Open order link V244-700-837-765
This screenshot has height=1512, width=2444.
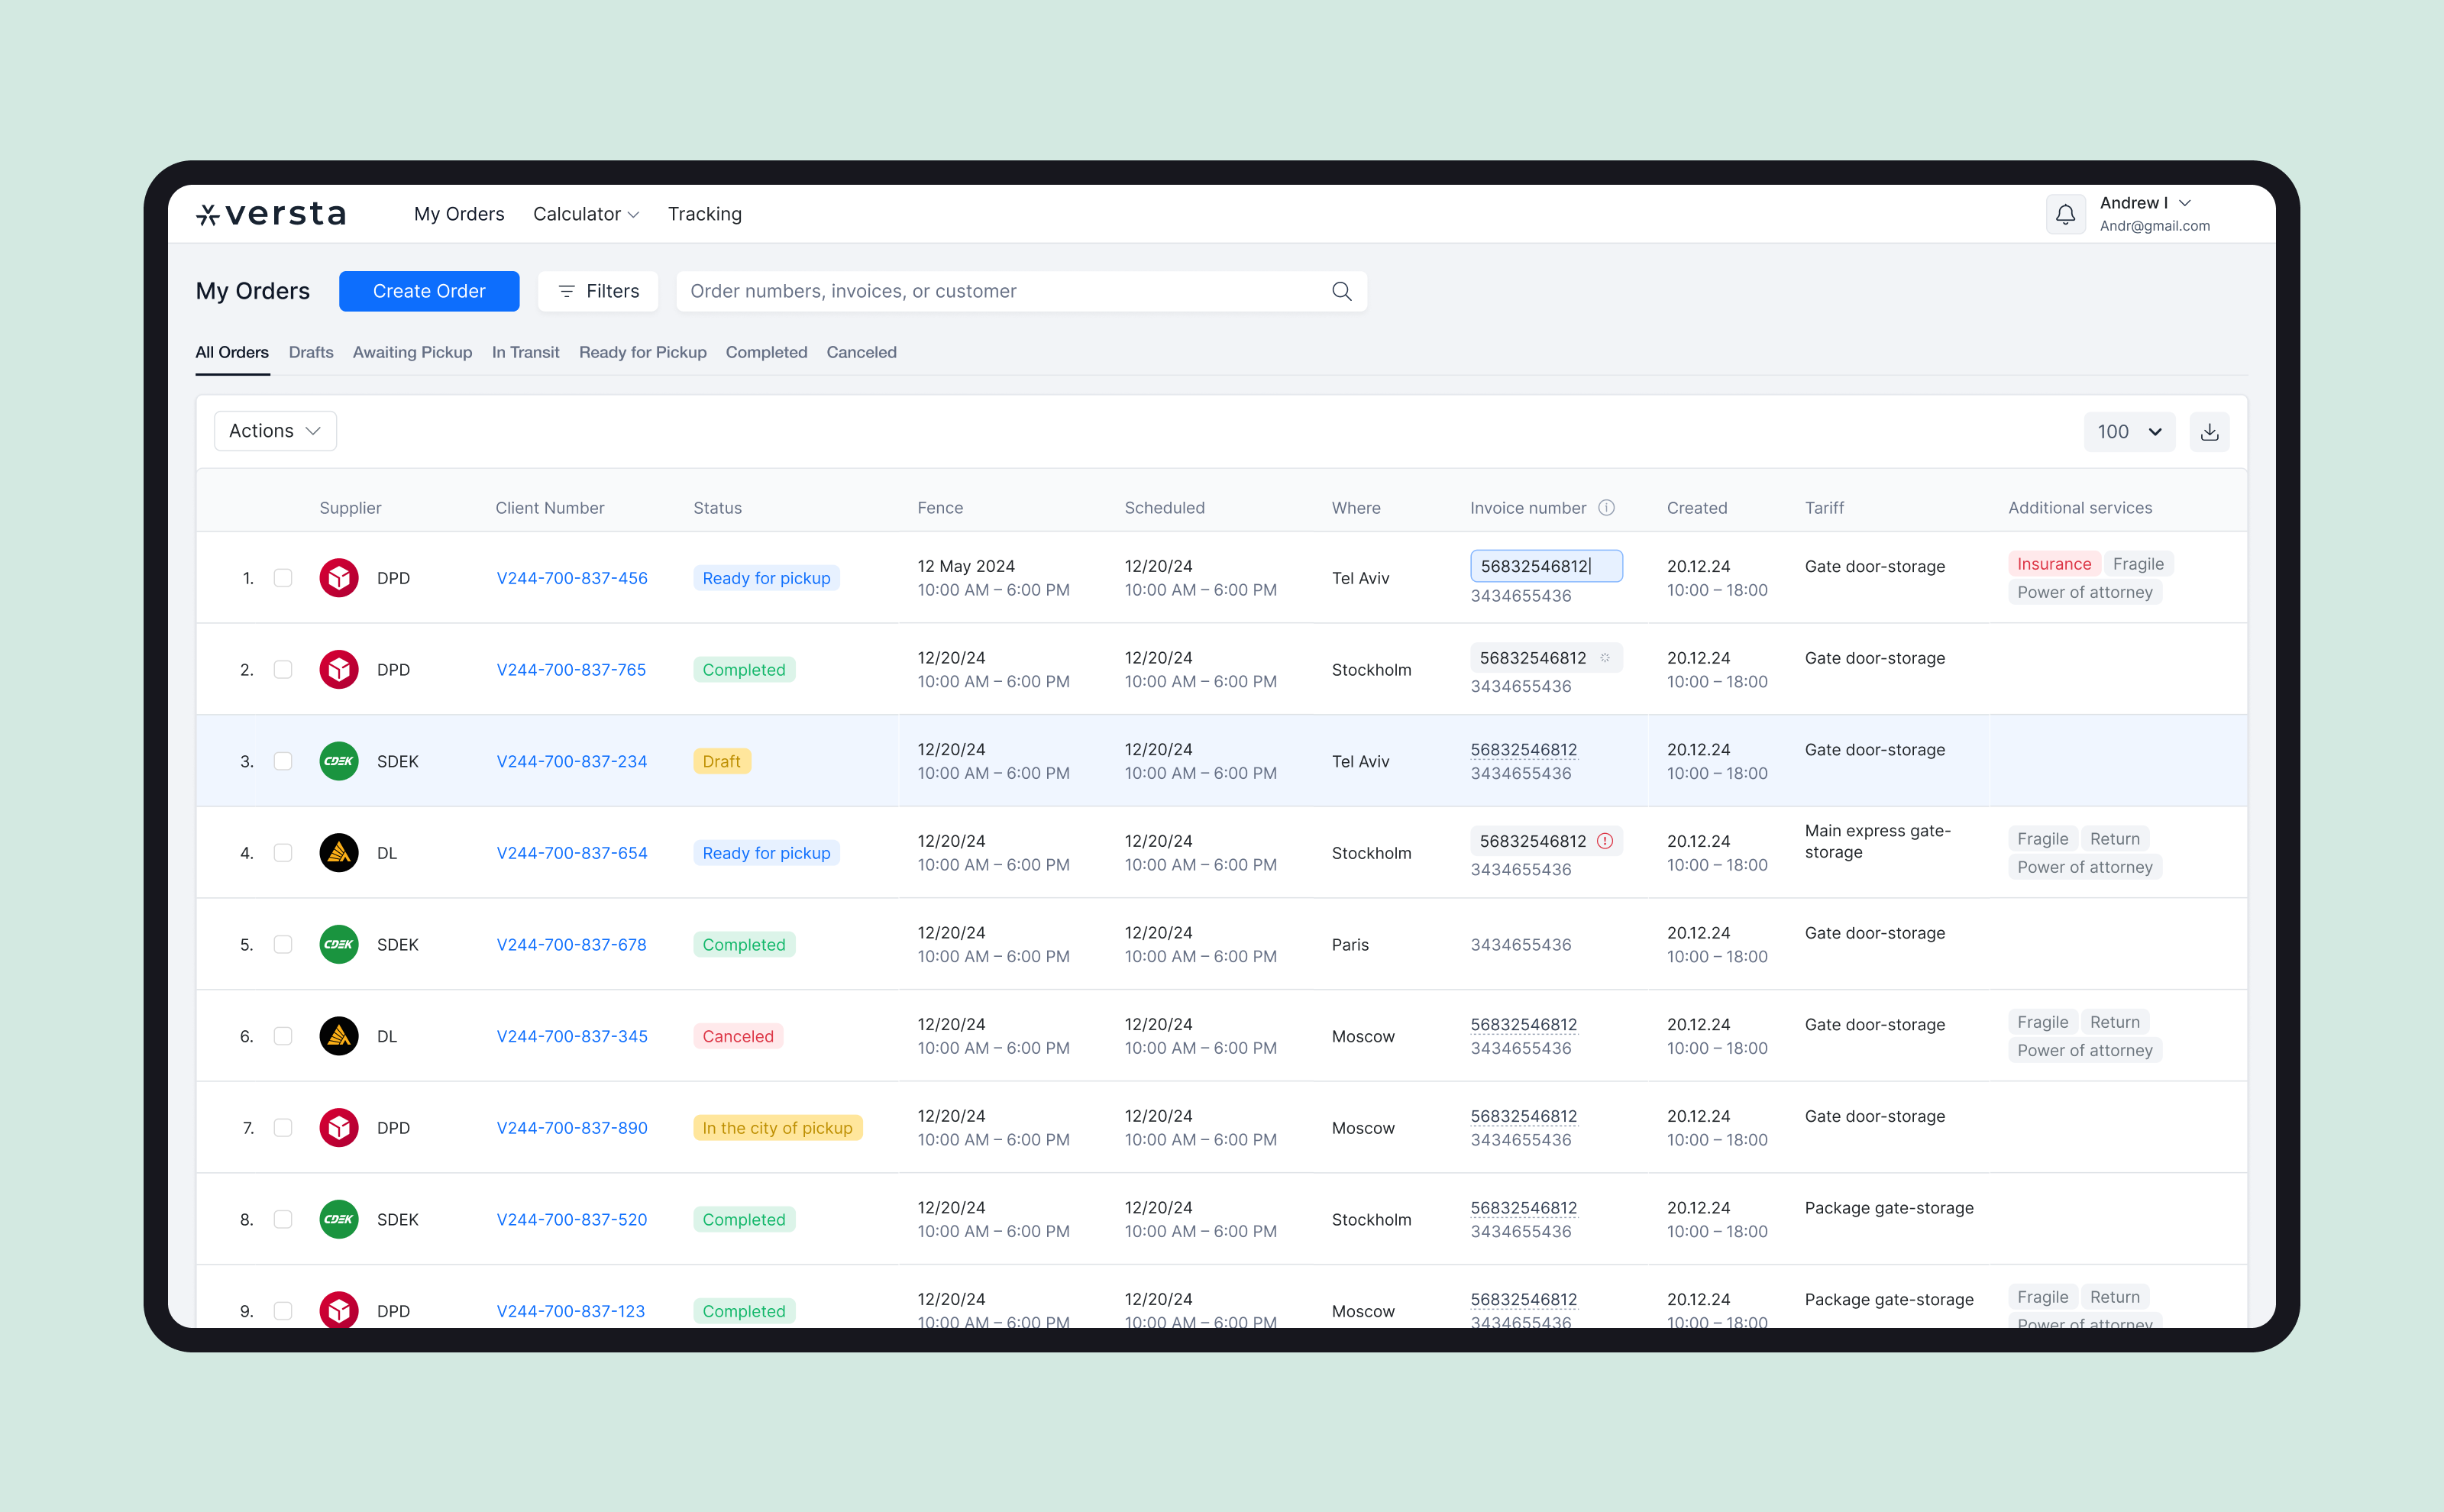[x=571, y=670]
